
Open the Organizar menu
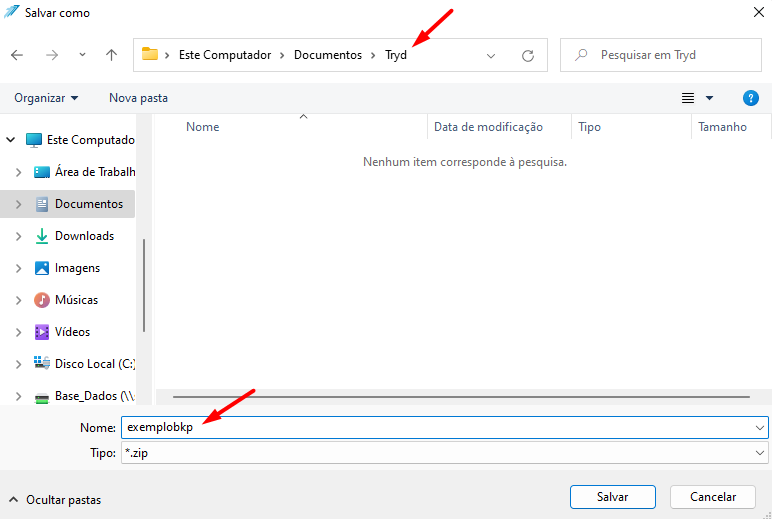46,98
